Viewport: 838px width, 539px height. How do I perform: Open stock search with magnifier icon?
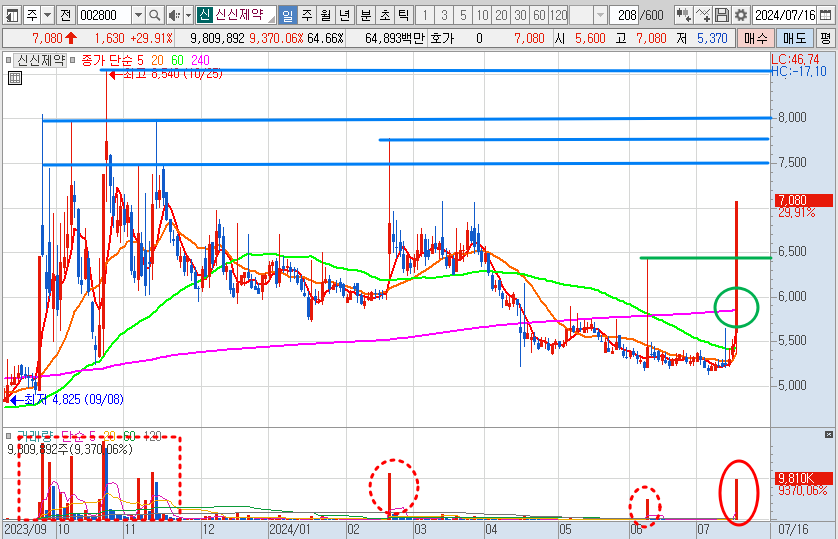coord(154,15)
